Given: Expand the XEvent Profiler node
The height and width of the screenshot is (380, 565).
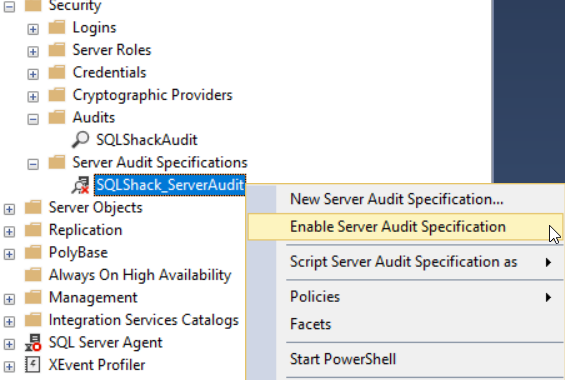Looking at the screenshot, I should [9, 367].
